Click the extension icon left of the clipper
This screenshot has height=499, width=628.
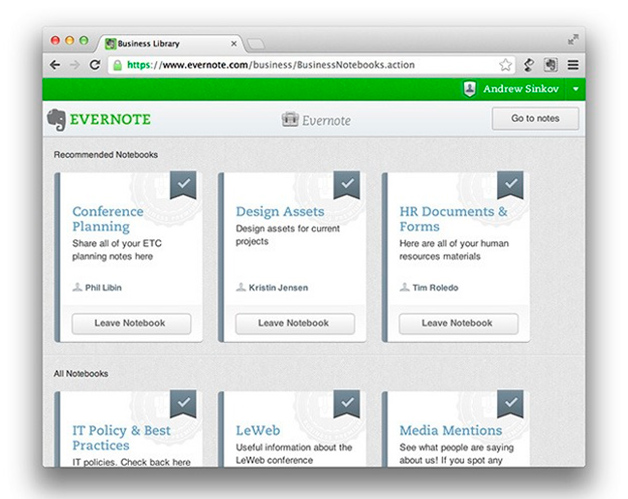(529, 65)
